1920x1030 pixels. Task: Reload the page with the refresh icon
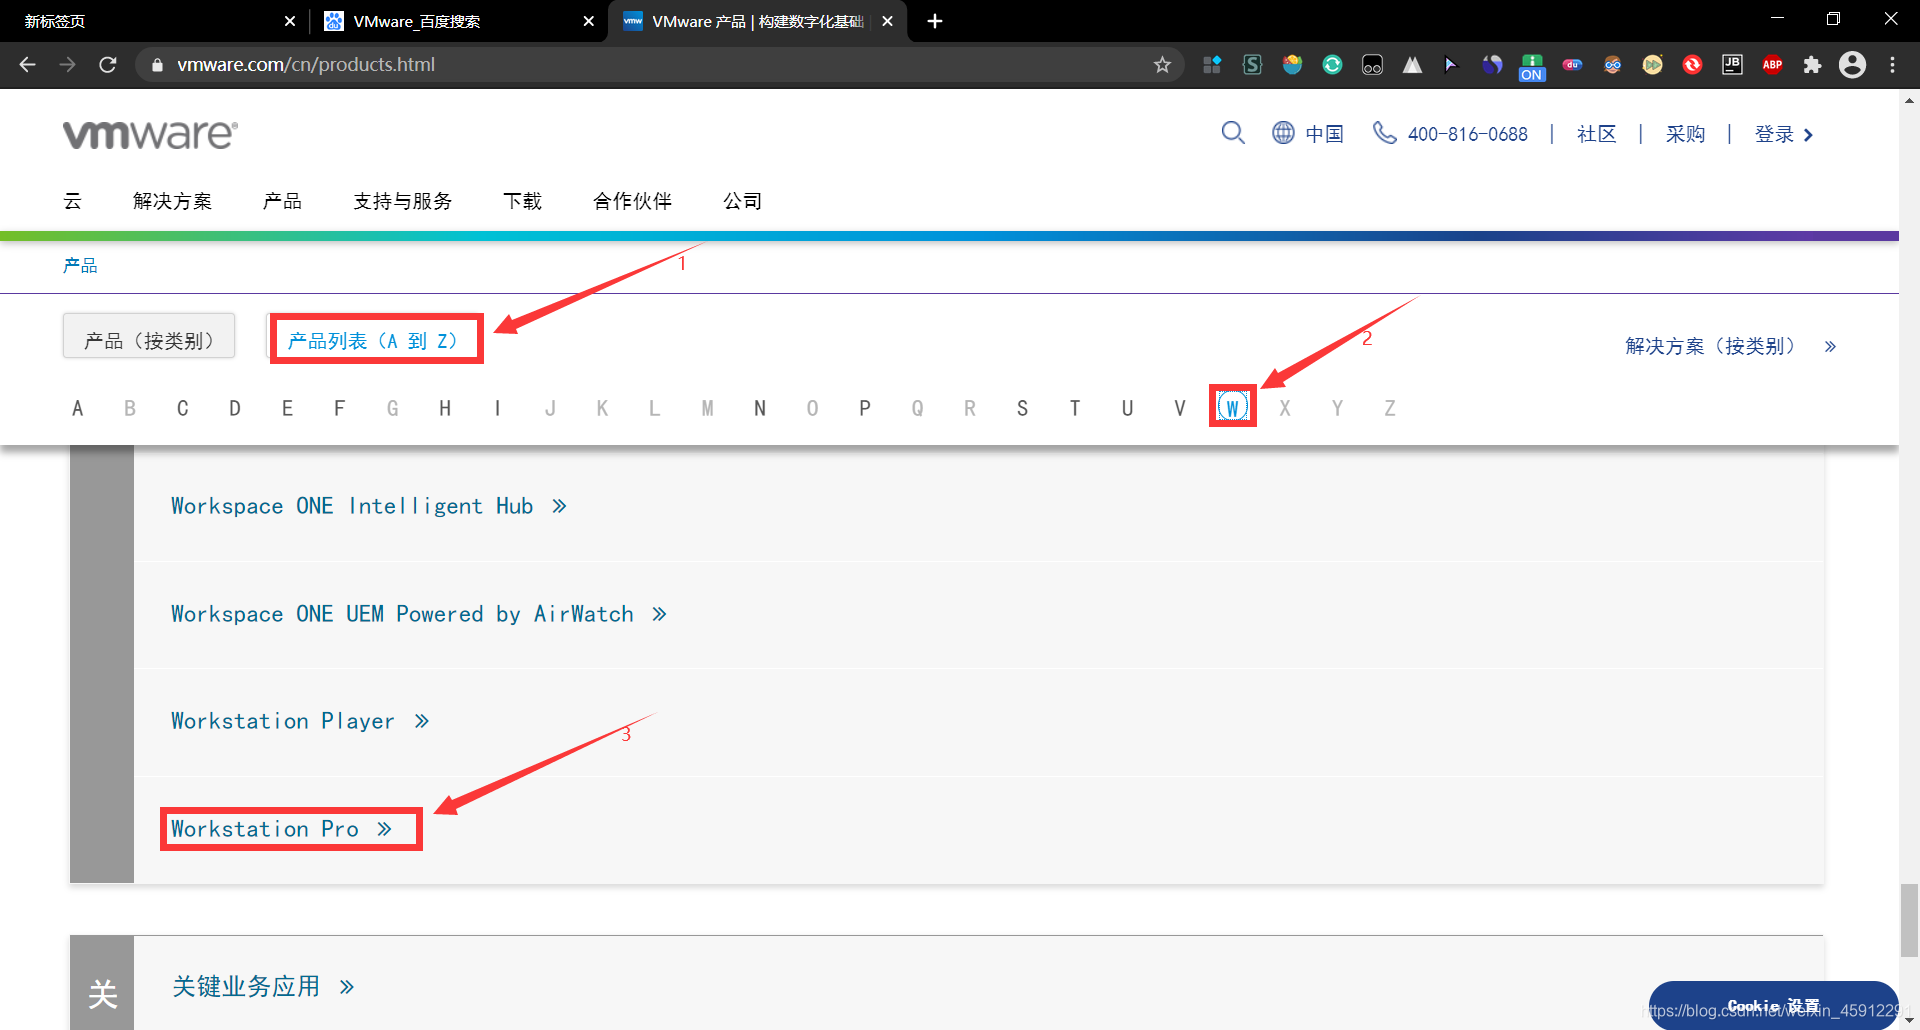(108, 65)
